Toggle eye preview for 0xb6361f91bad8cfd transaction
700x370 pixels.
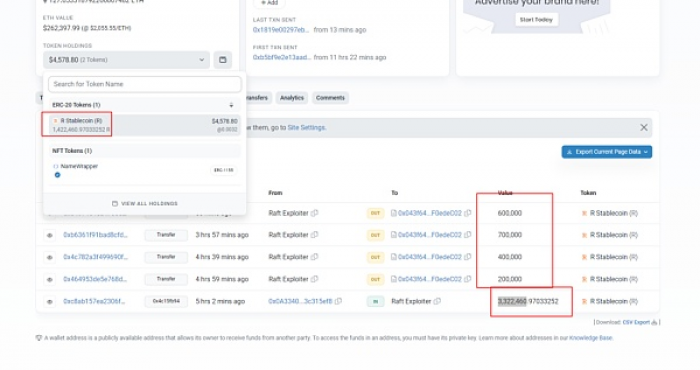50,235
